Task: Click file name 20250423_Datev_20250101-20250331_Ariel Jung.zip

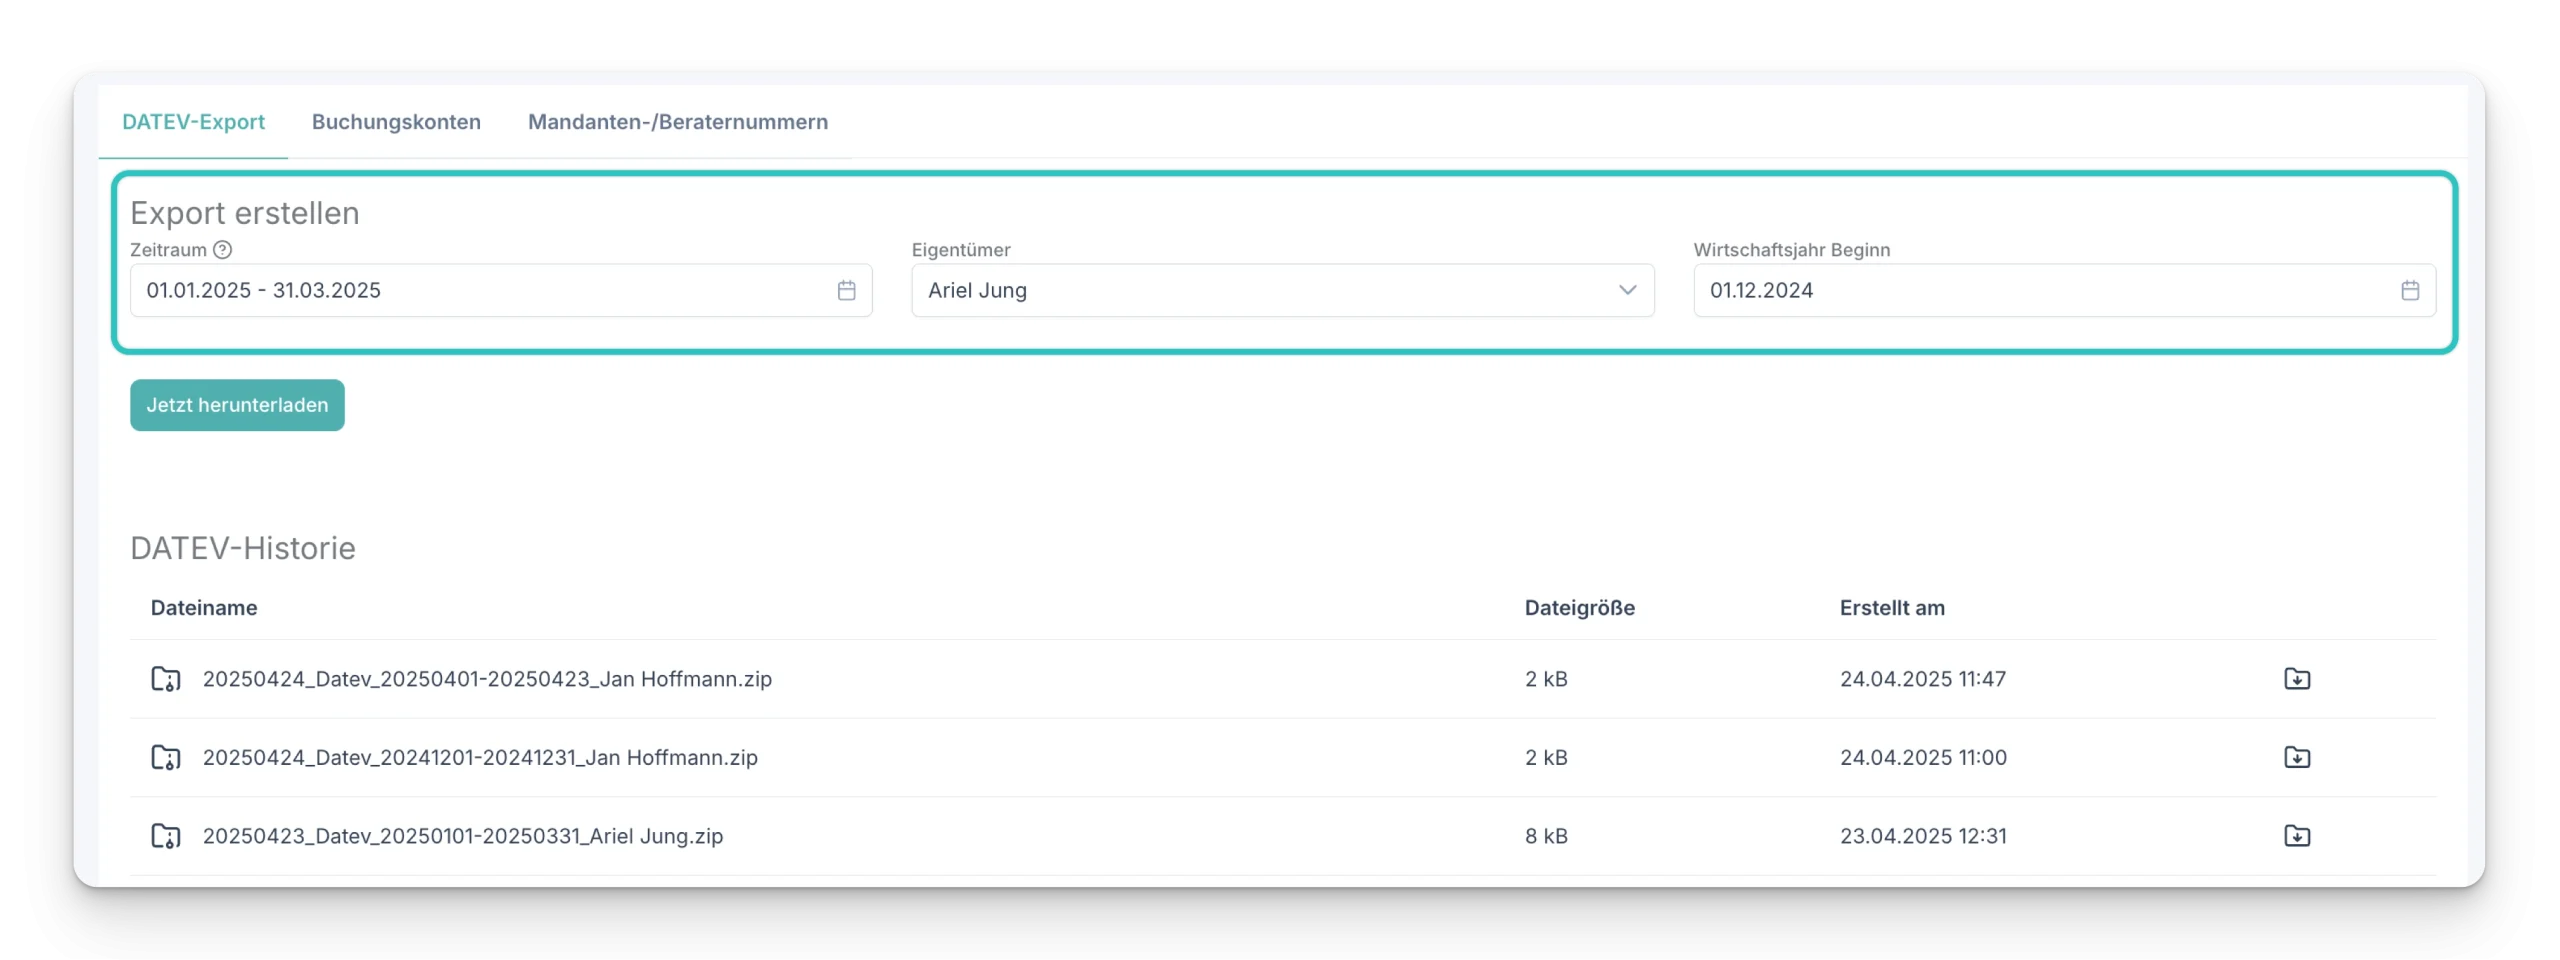Action: 463,836
